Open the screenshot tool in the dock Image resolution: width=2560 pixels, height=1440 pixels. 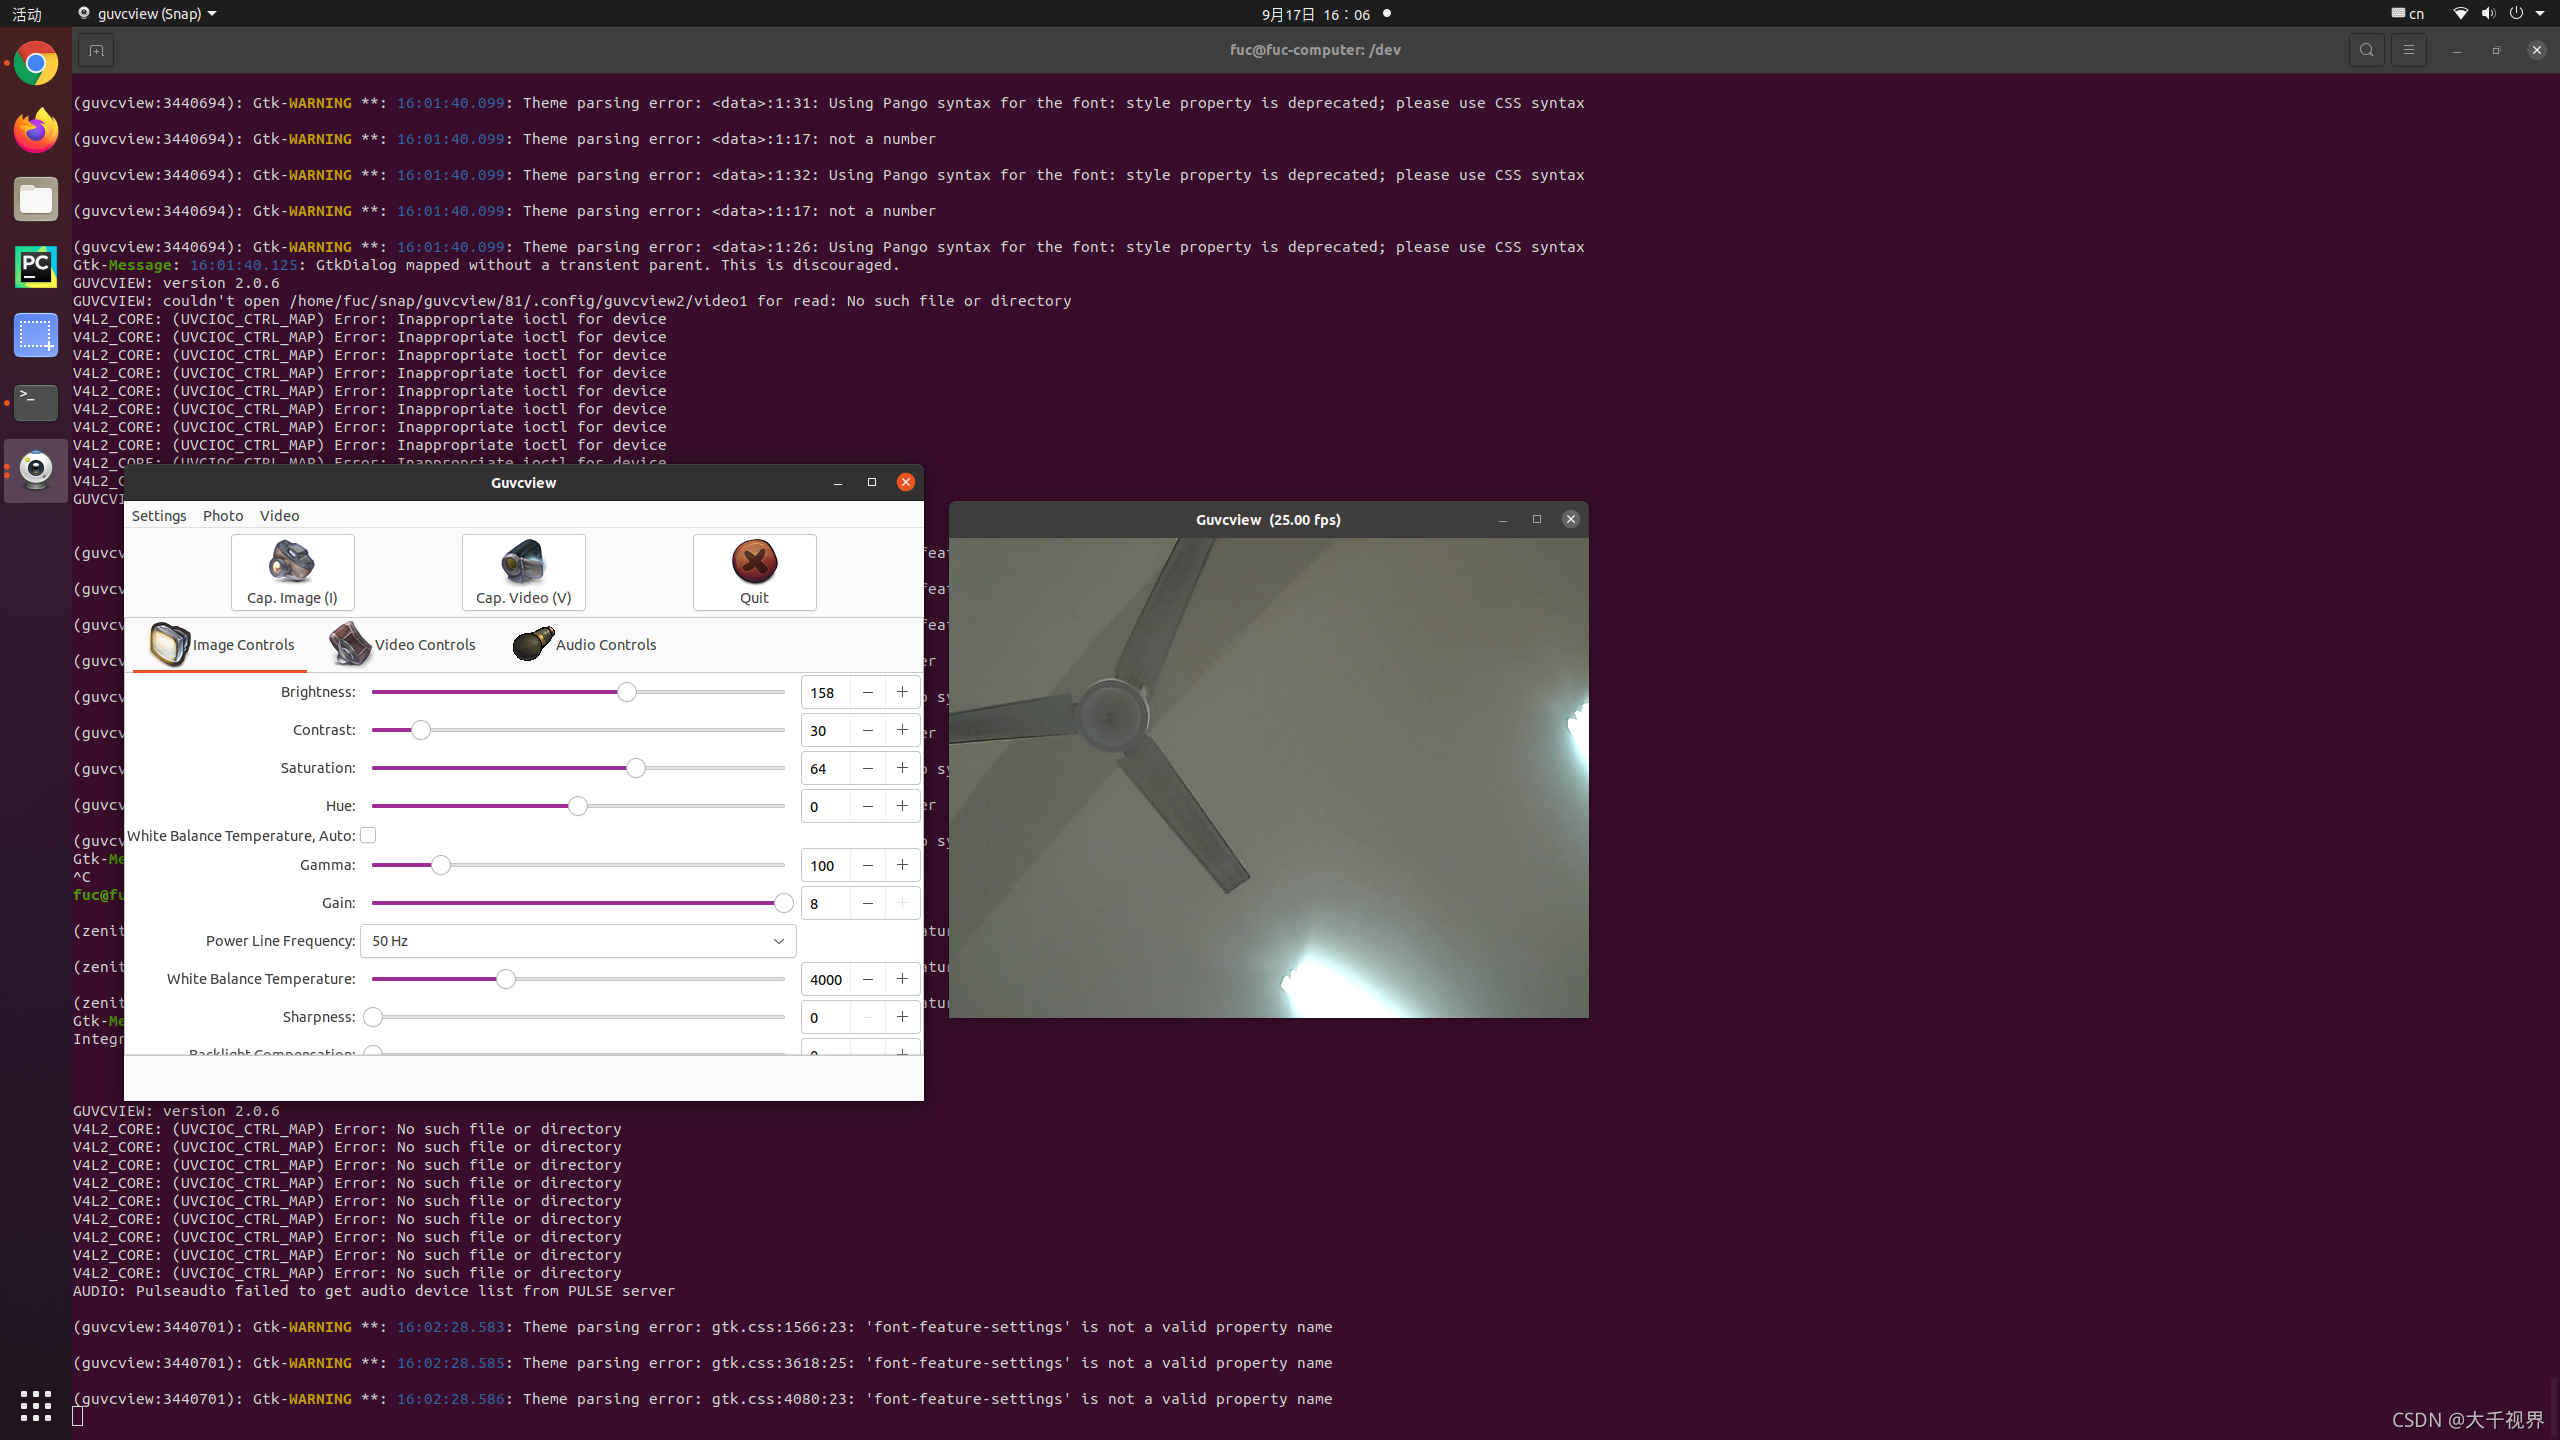pyautogui.click(x=36, y=335)
